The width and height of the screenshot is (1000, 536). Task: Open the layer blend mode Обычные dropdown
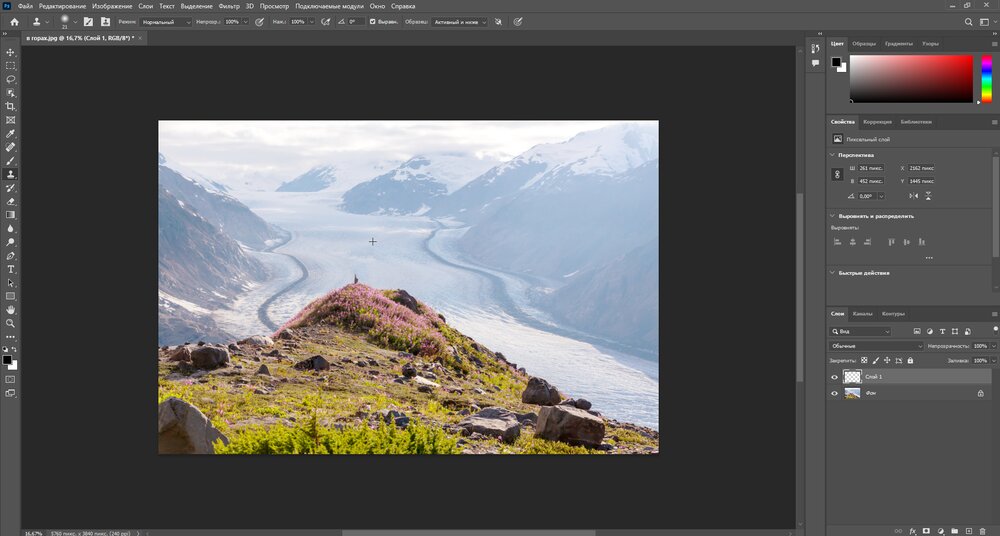click(x=877, y=346)
